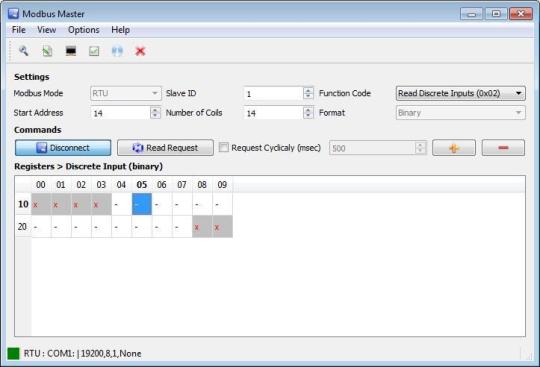
Task: Select column header 09
Action: click(x=222, y=185)
